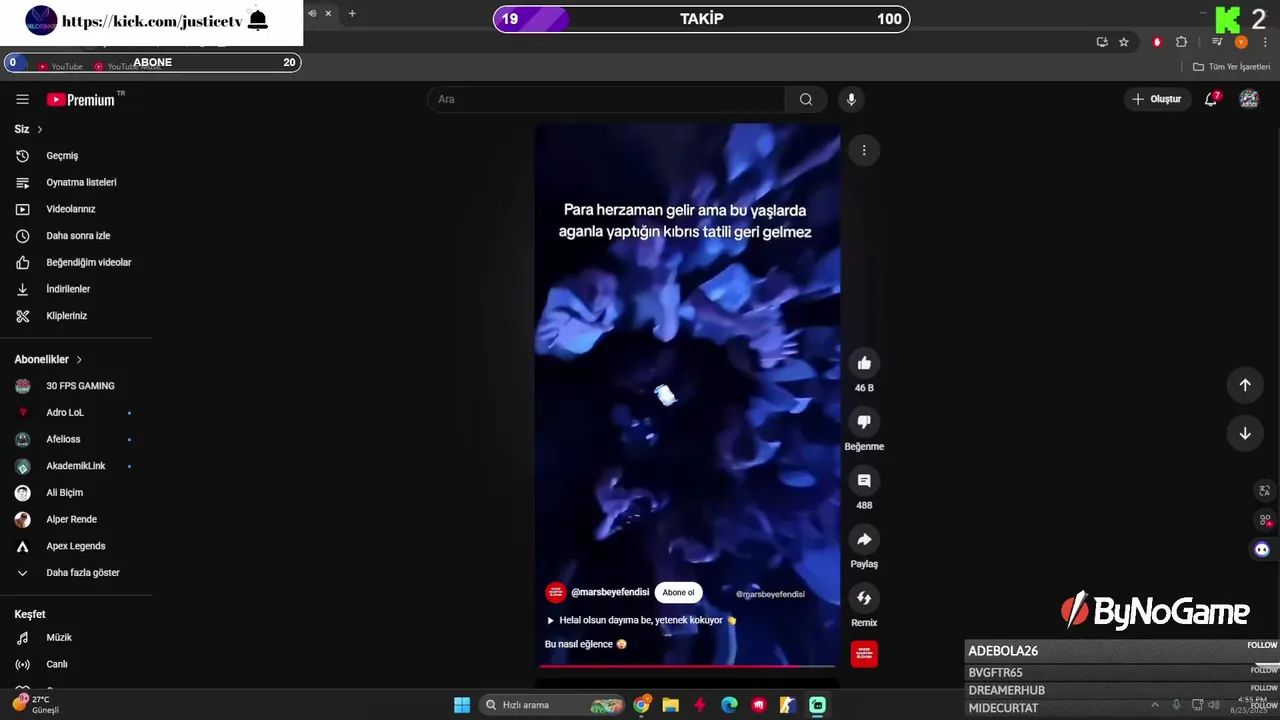Seek on the Short's red progress bar
This screenshot has width=1280, height=720.
tap(687, 666)
